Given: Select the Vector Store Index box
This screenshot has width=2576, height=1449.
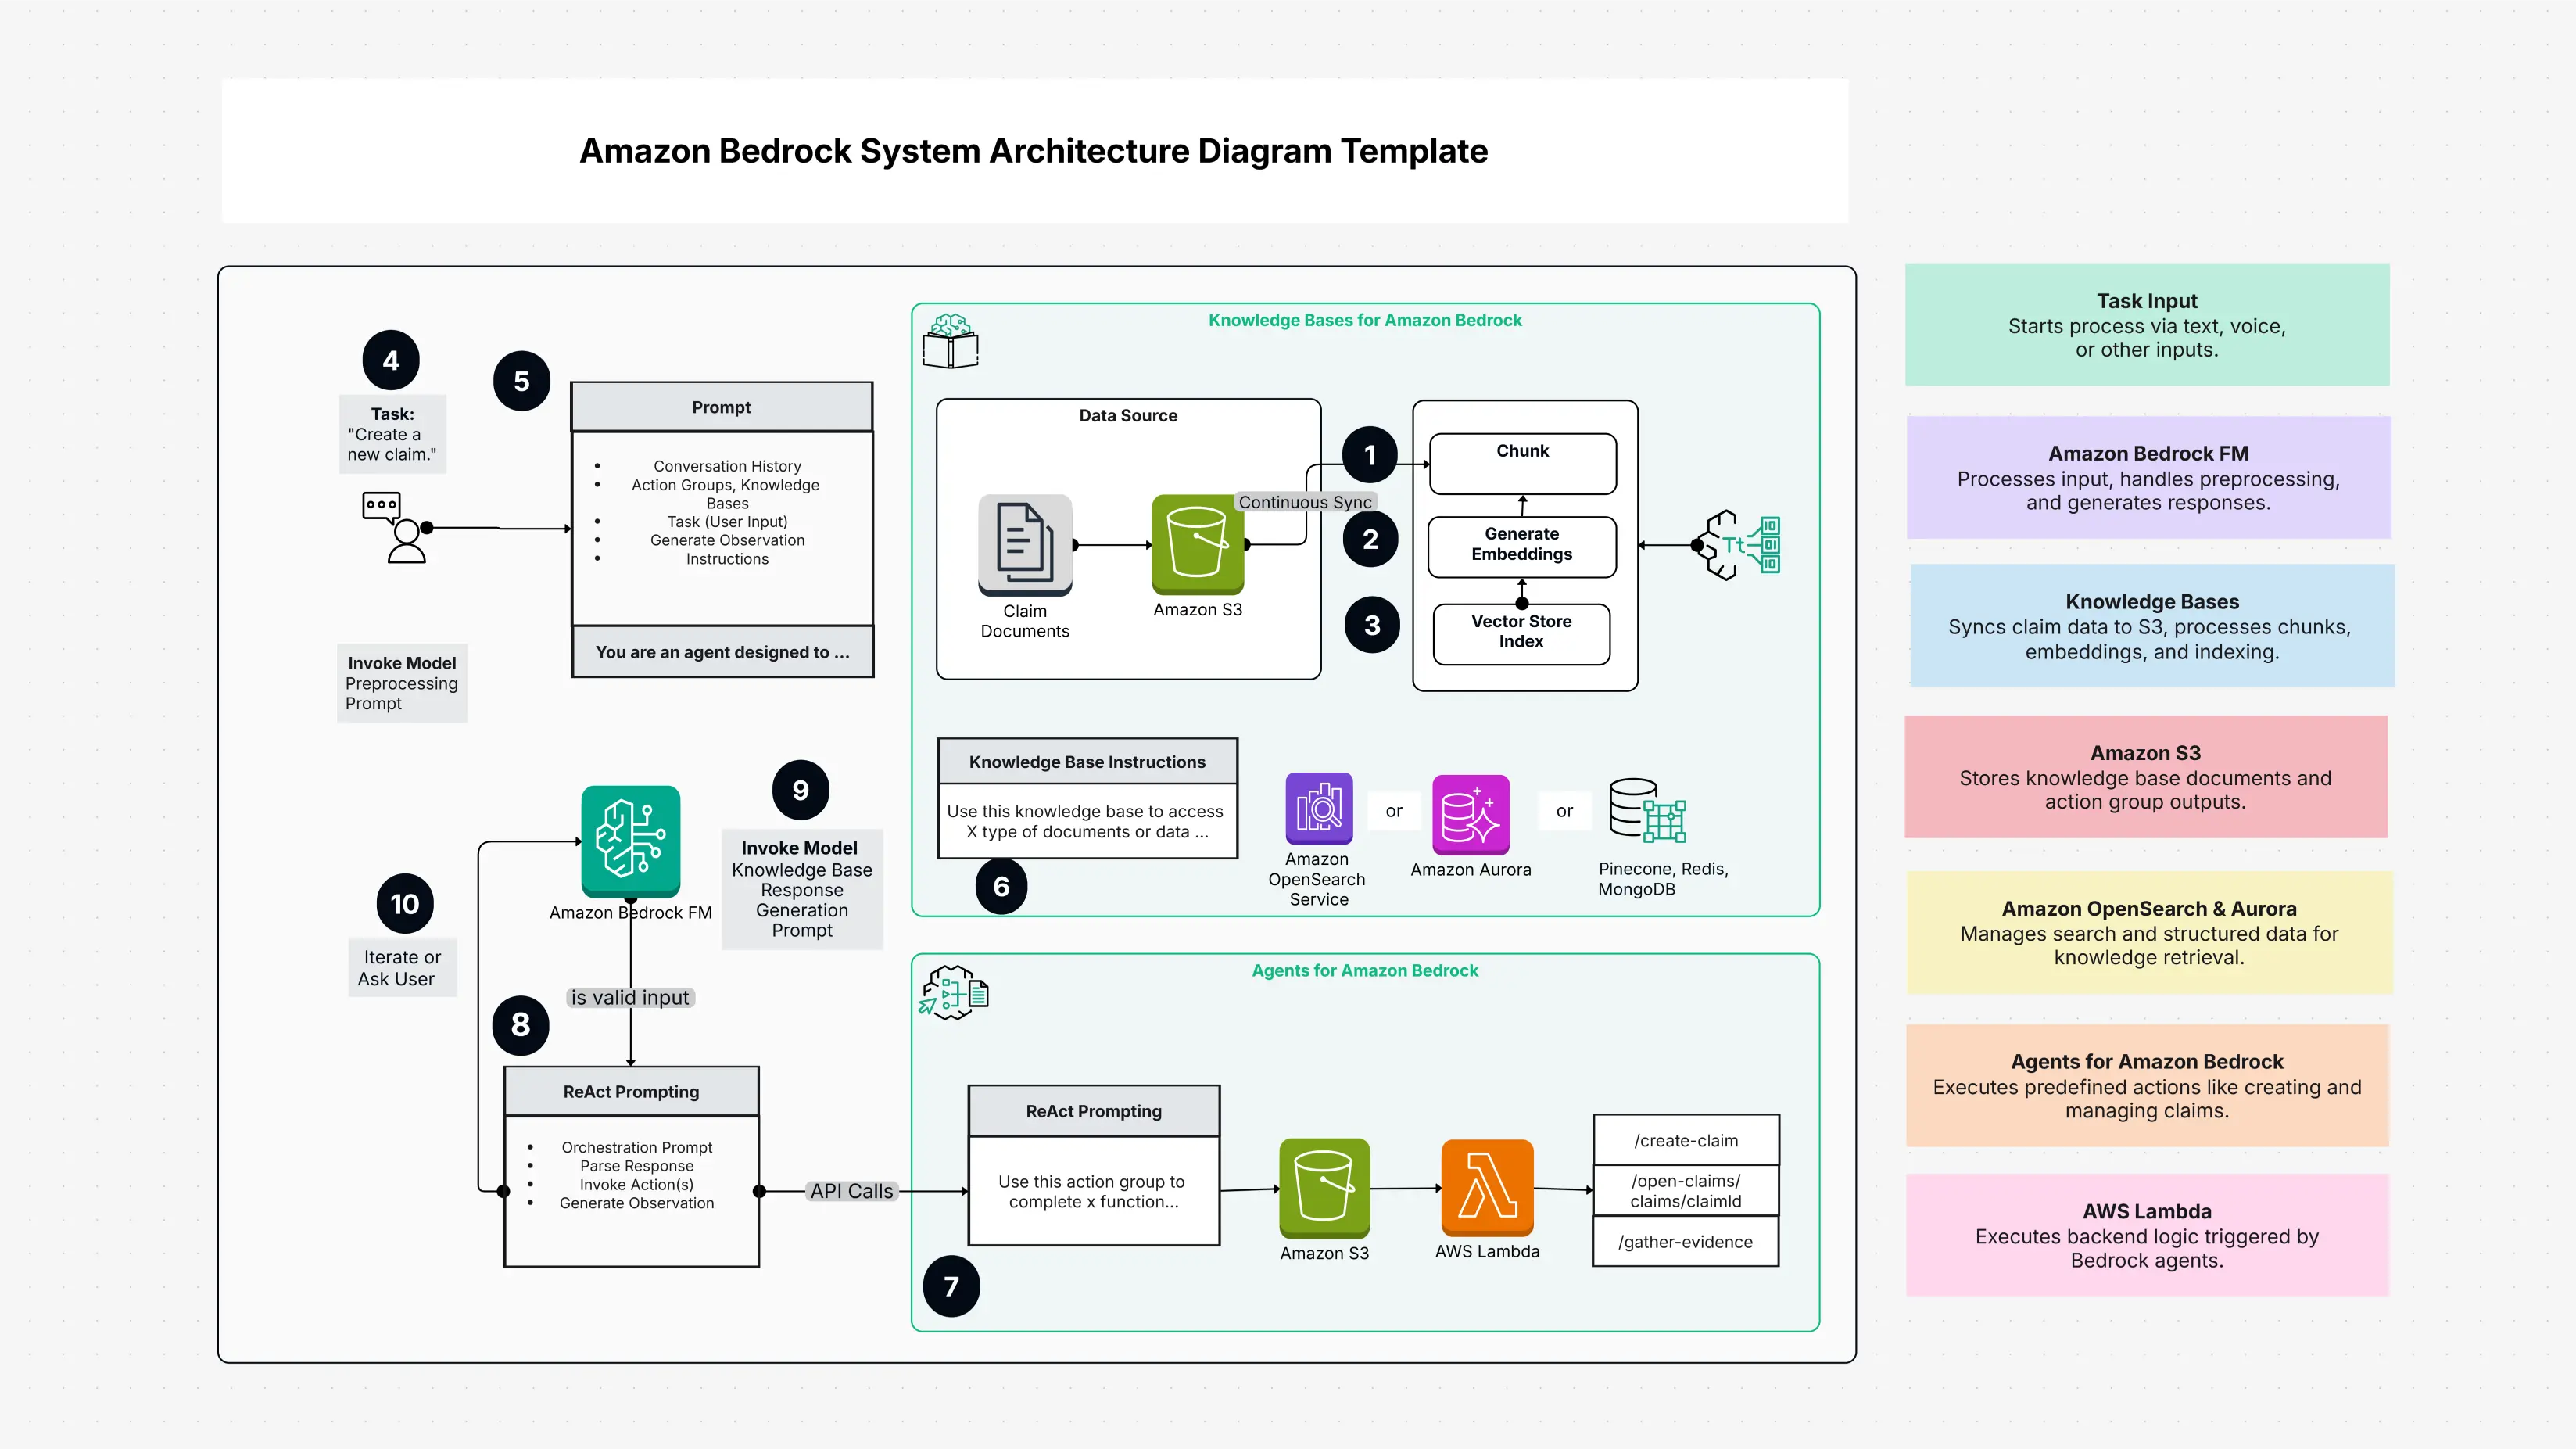Looking at the screenshot, I should pyautogui.click(x=1521, y=632).
